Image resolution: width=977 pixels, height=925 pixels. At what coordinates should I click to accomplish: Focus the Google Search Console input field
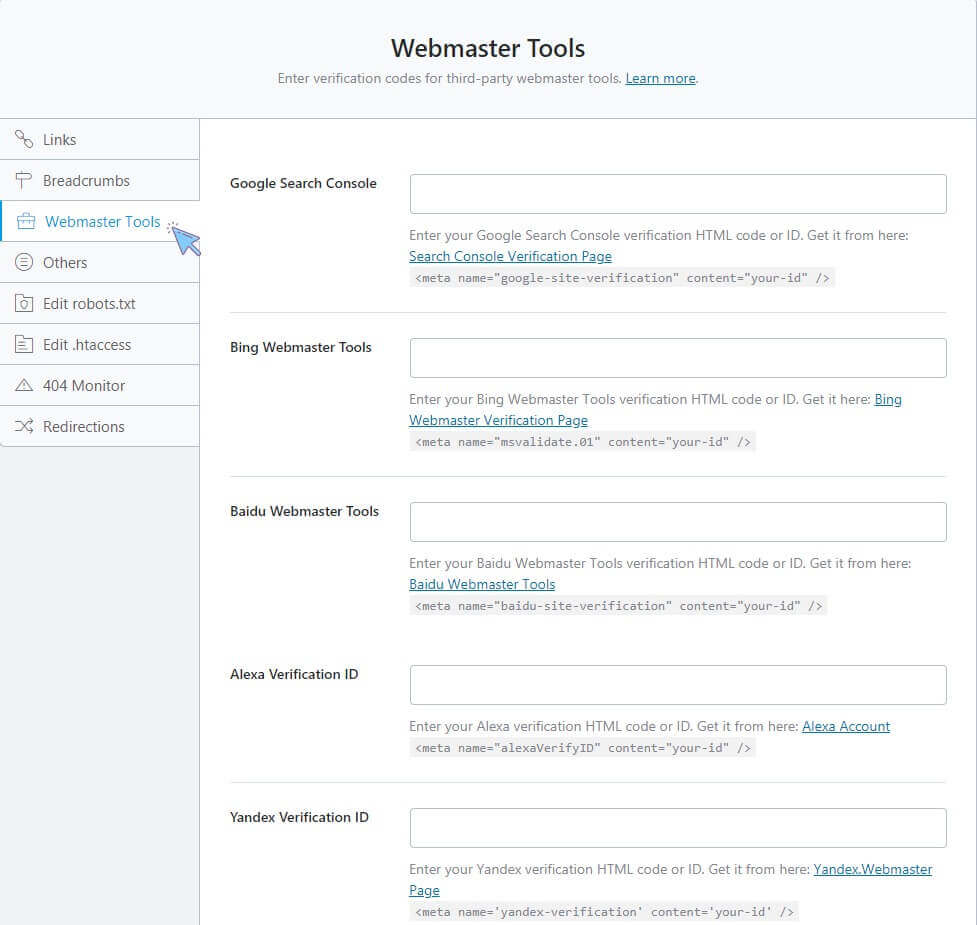(678, 194)
